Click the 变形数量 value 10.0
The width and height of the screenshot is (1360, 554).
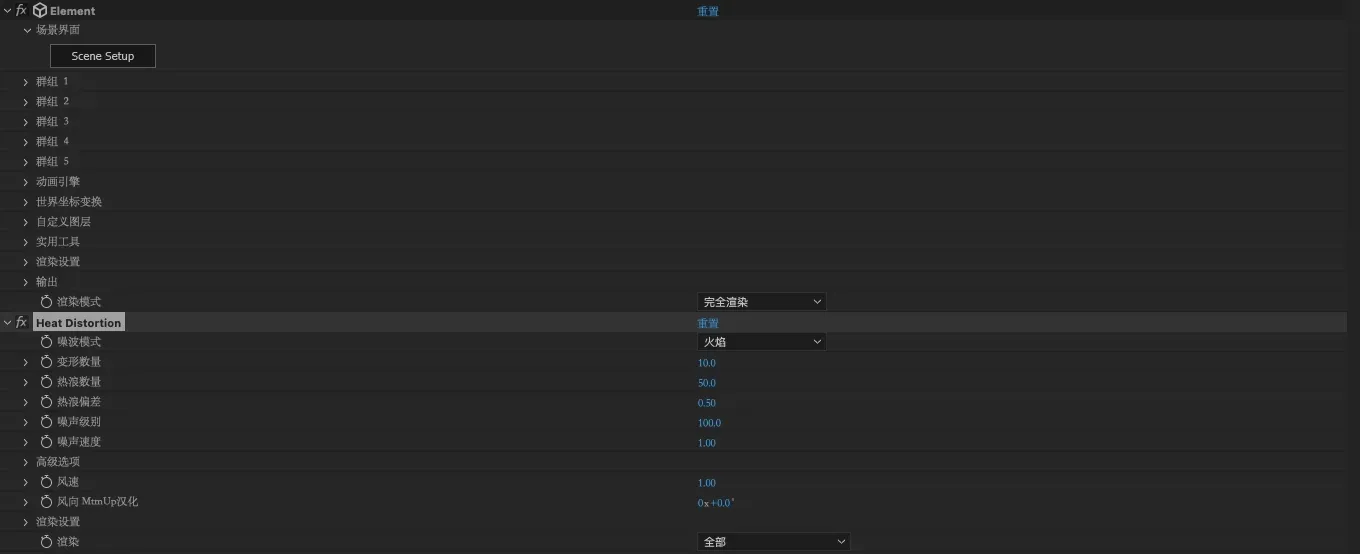click(707, 363)
